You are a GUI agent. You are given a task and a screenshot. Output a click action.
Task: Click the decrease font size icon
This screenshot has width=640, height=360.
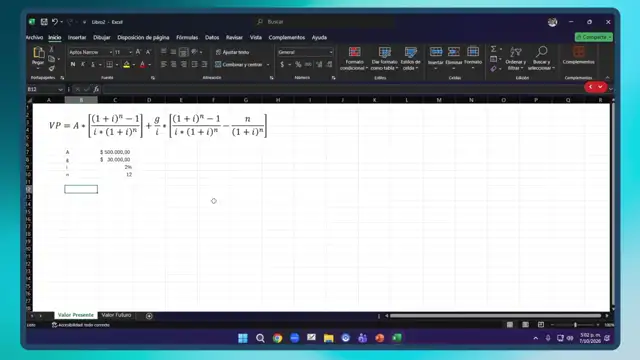point(148,52)
